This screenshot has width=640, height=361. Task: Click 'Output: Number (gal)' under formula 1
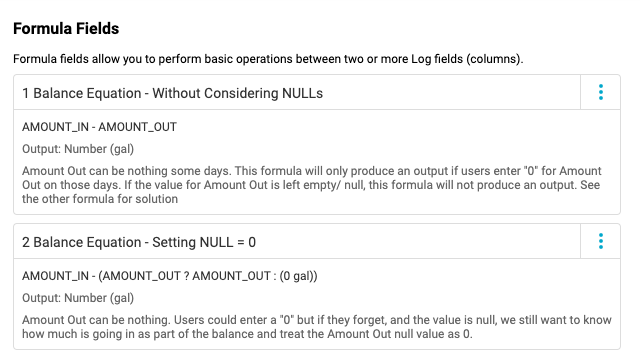[78, 149]
